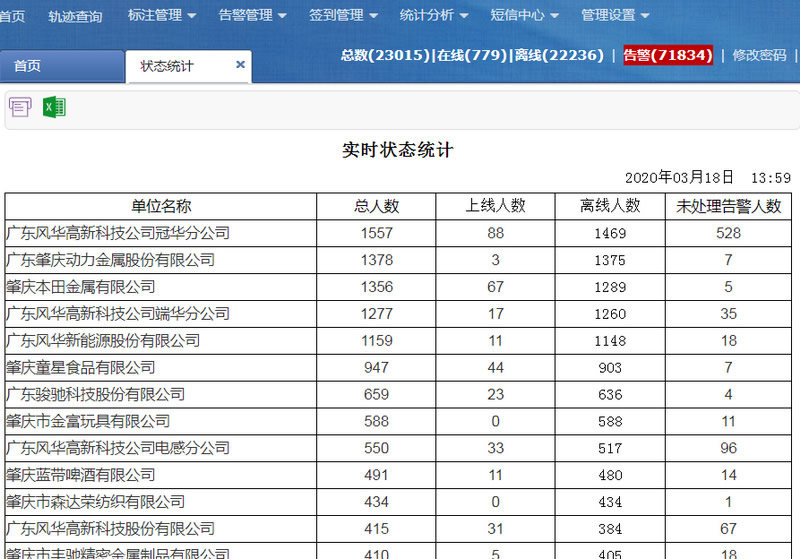Image resolution: width=800 pixels, height=559 pixels.
Task: Click the 13:59 time text
Action: click(x=770, y=178)
